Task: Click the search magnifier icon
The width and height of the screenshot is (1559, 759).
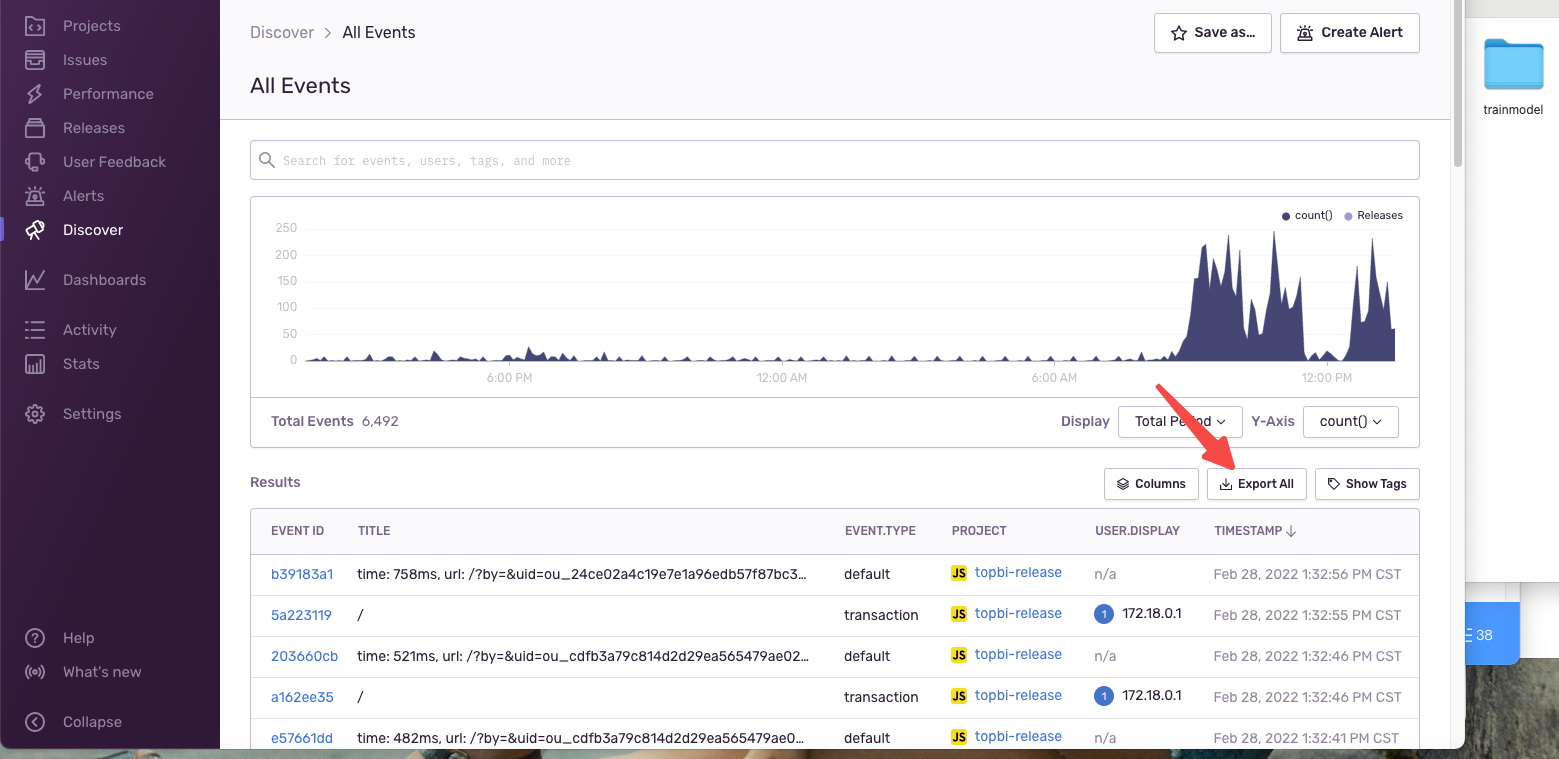Action: 267,160
